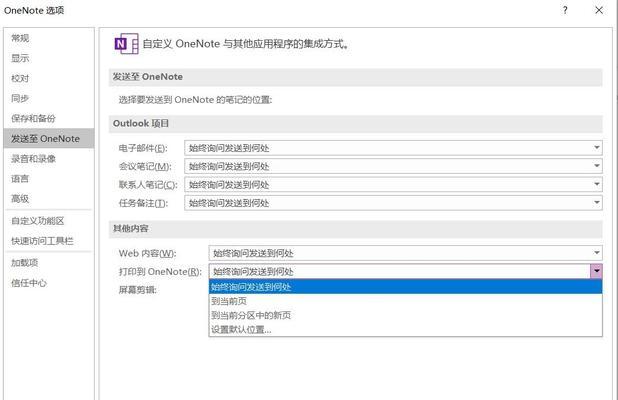618x400 pixels.
Task: Select highlighted 始终询问发送到何处 list entry
Action: (x=405, y=287)
